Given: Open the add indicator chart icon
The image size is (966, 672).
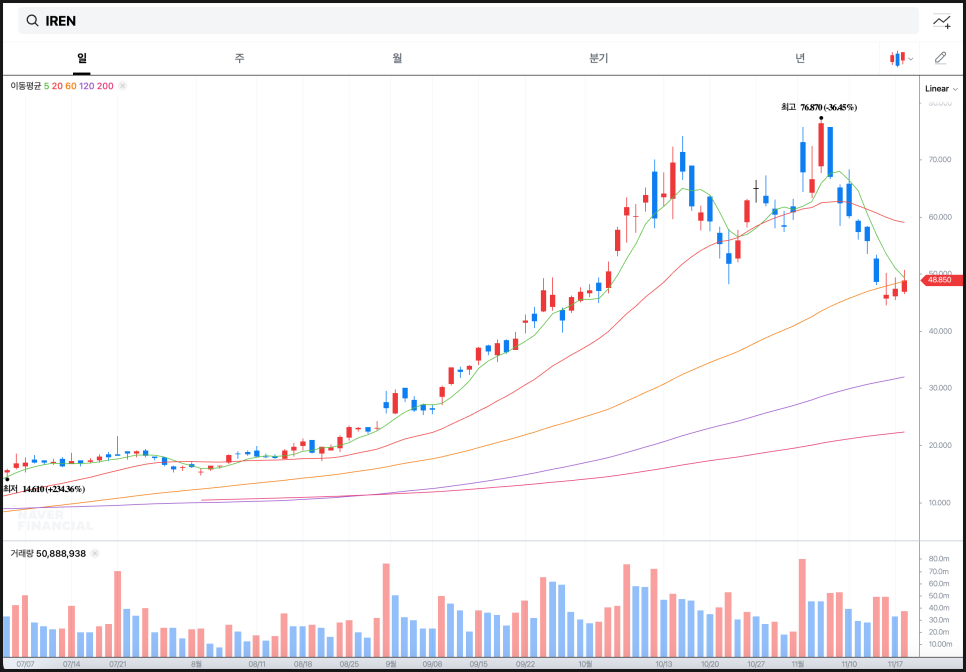Looking at the screenshot, I should coord(941,21).
